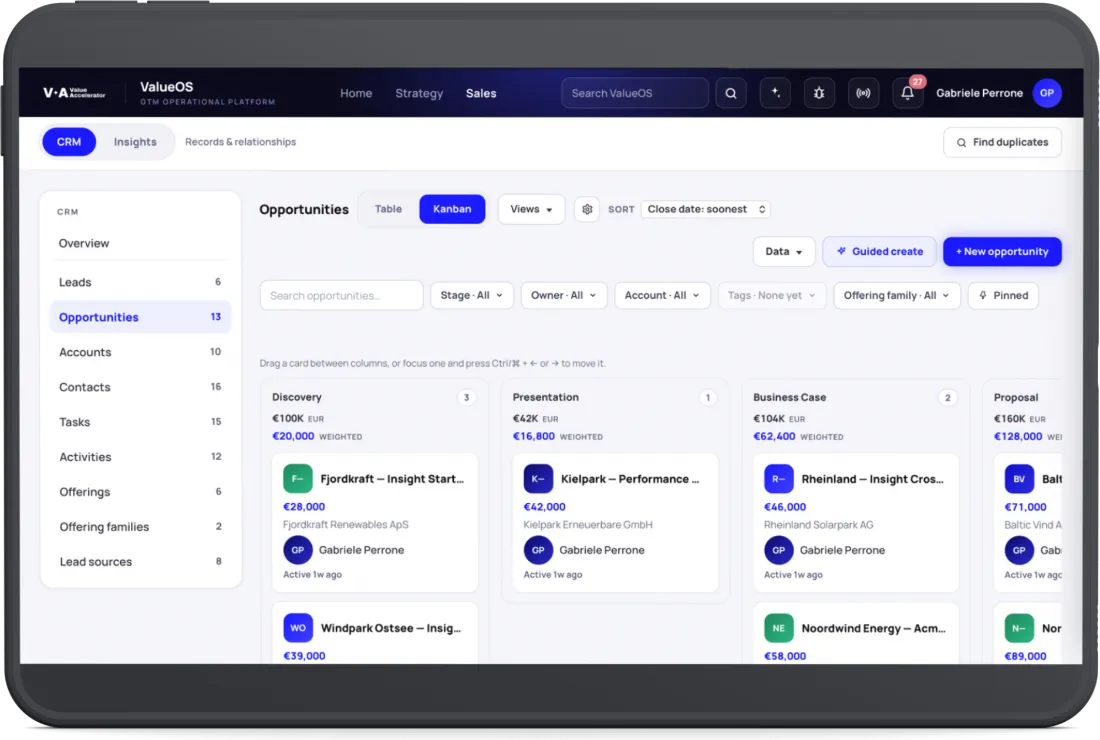This screenshot has height=740, width=1100.
Task: Click the Windpark Ostsee WO badge
Action: (297, 628)
